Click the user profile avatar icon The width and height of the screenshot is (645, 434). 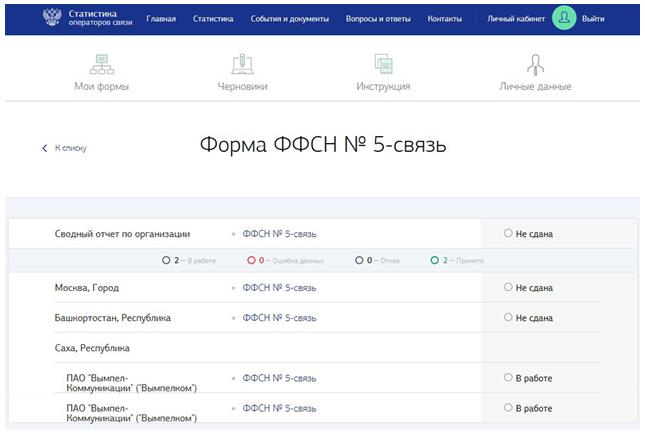564,18
